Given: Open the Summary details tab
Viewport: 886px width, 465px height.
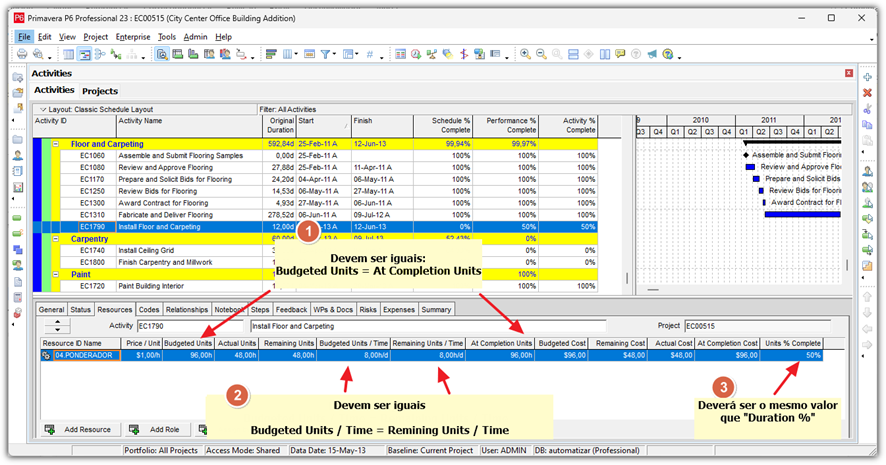Looking at the screenshot, I should point(436,310).
